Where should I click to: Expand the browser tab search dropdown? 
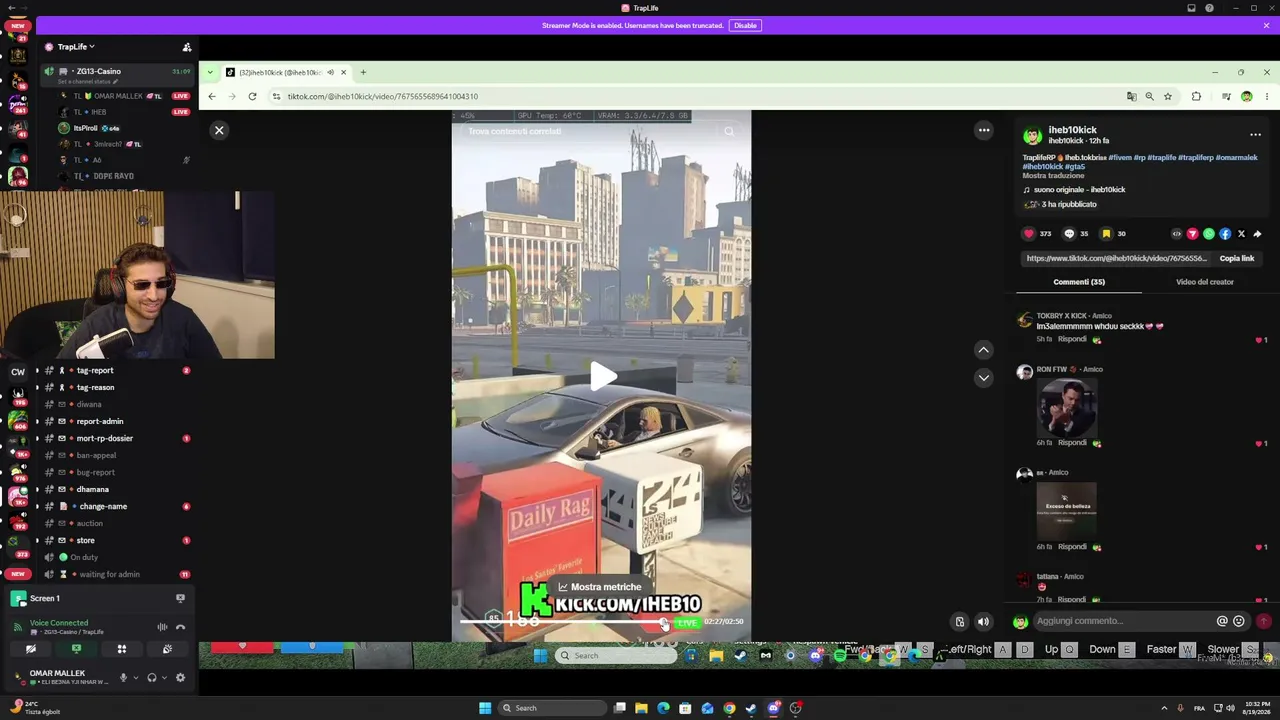pos(210,72)
